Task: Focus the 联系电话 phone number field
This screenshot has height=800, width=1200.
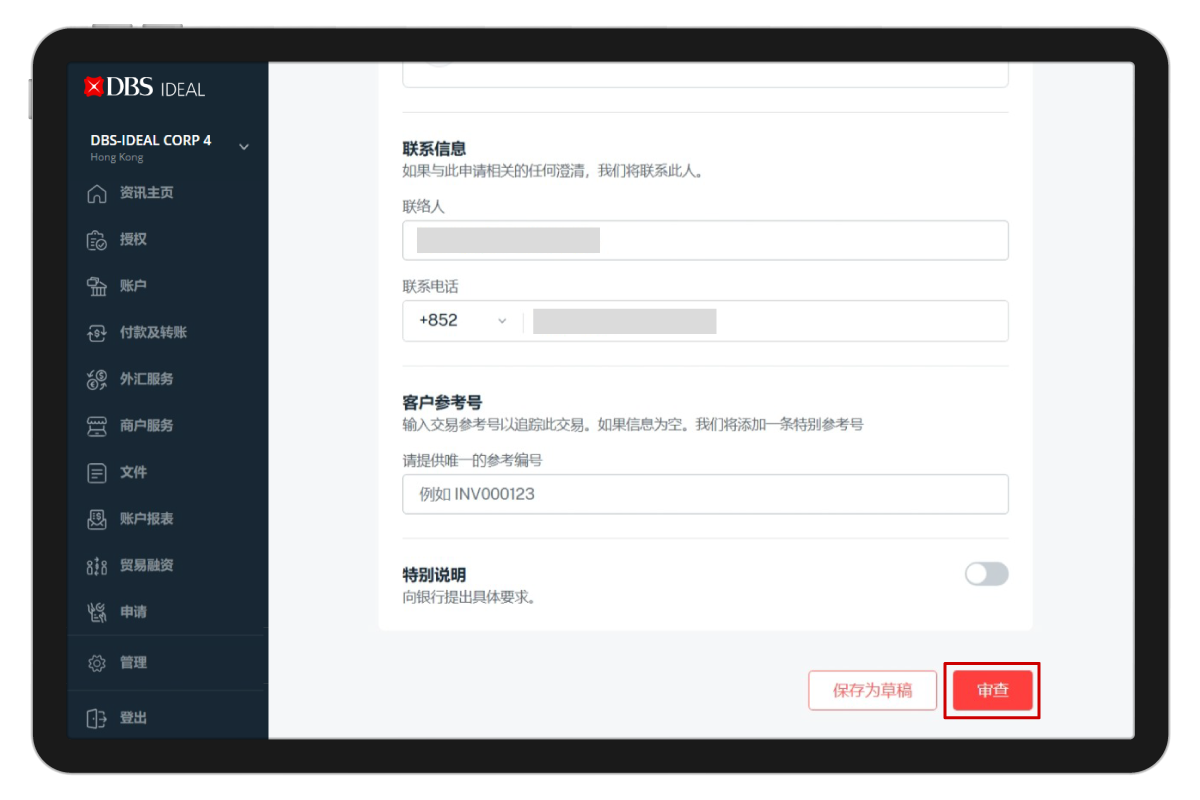Action: click(x=765, y=321)
